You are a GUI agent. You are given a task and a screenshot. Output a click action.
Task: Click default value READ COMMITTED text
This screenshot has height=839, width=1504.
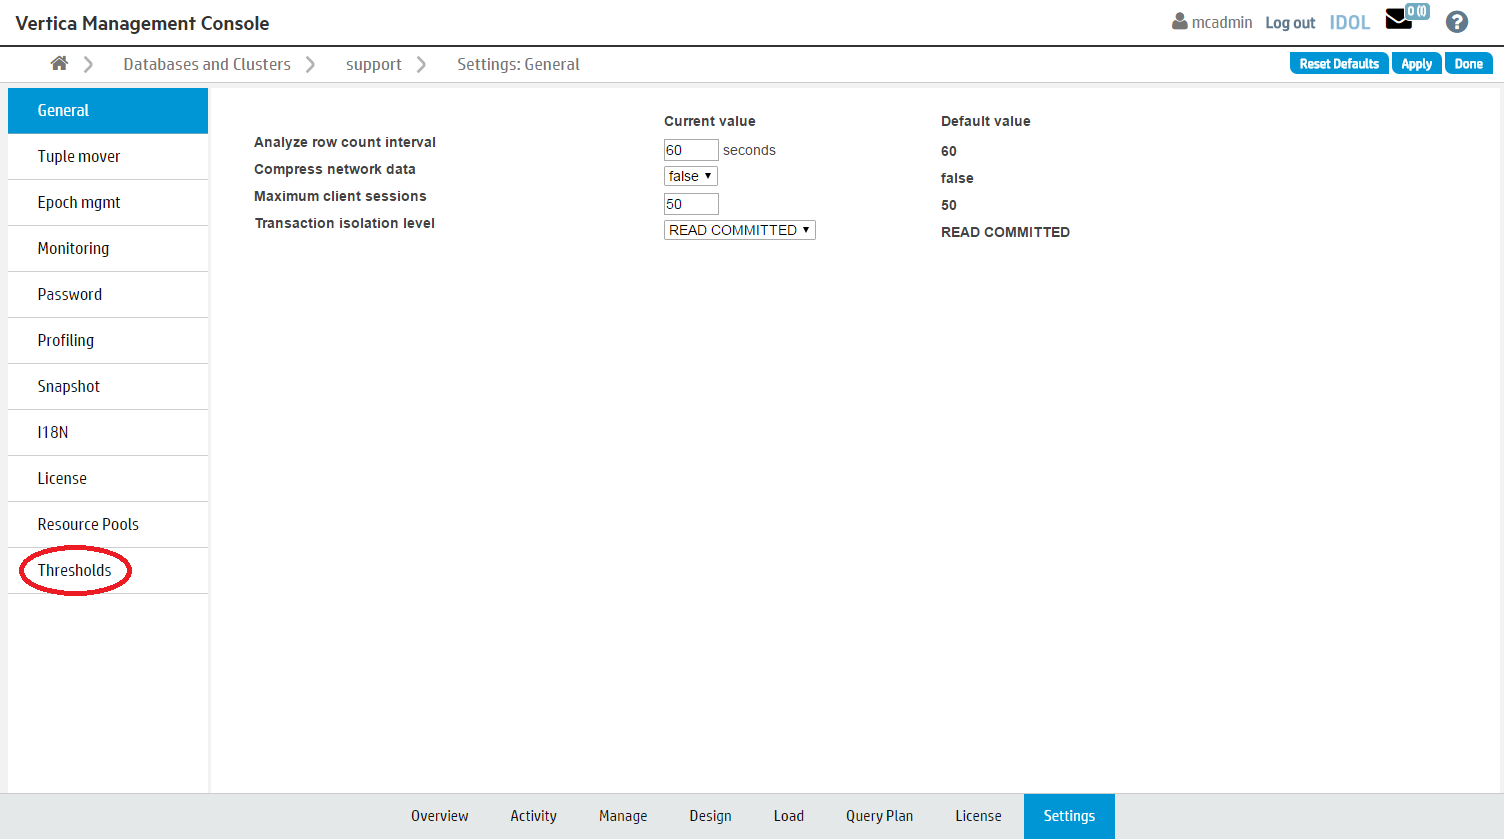pos(1005,232)
